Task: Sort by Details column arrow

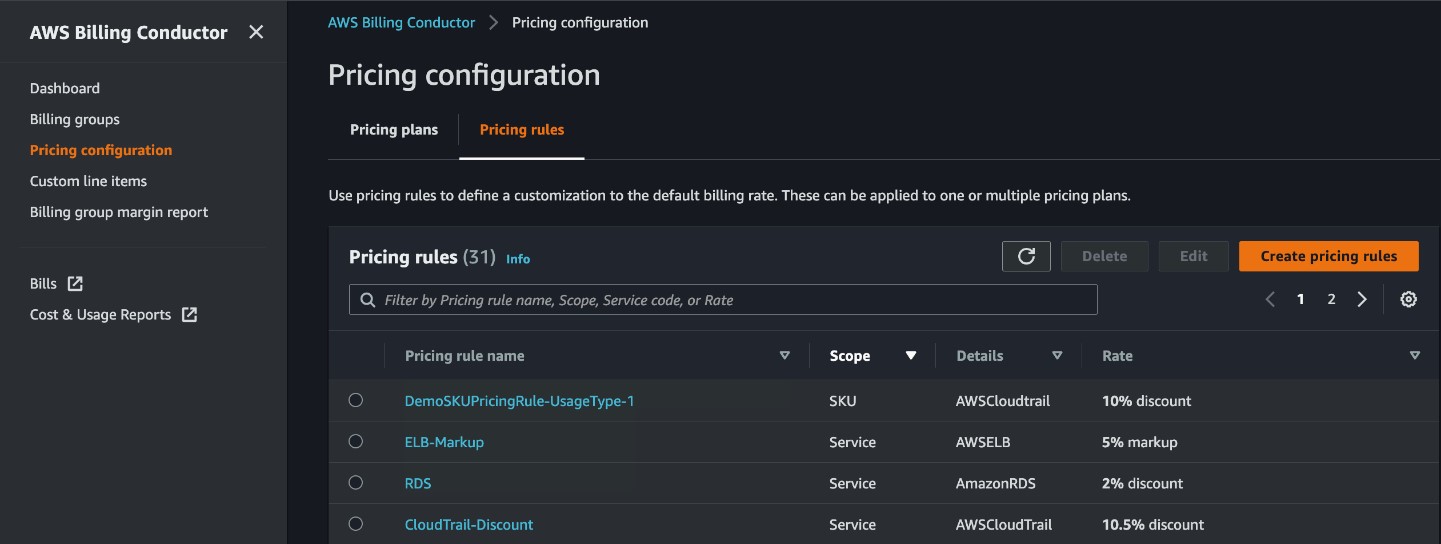Action: (x=1057, y=355)
